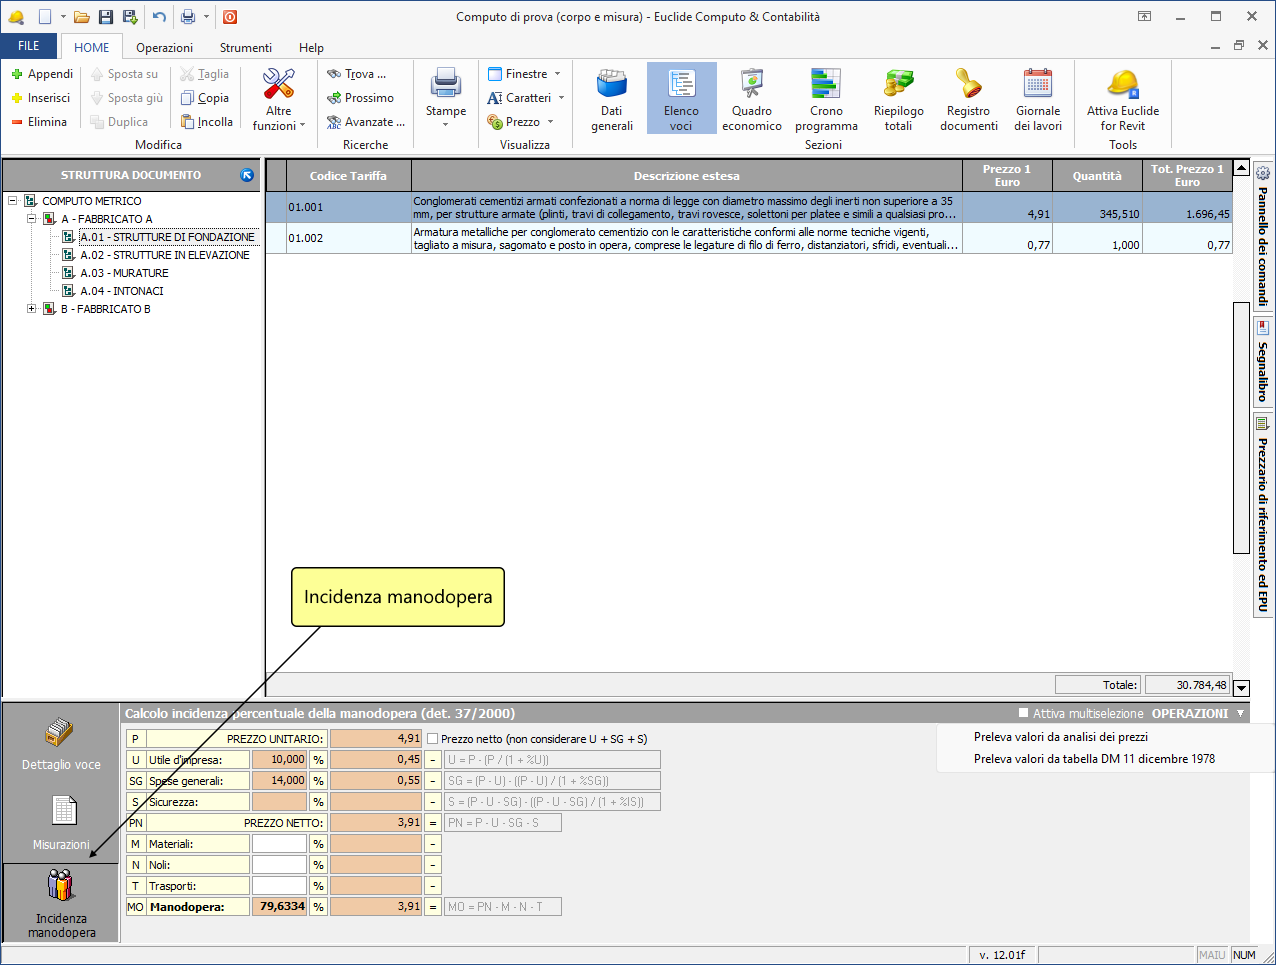Switch to the Misurazioni panel
Screen dimensions: 1276x965
(x=61, y=822)
